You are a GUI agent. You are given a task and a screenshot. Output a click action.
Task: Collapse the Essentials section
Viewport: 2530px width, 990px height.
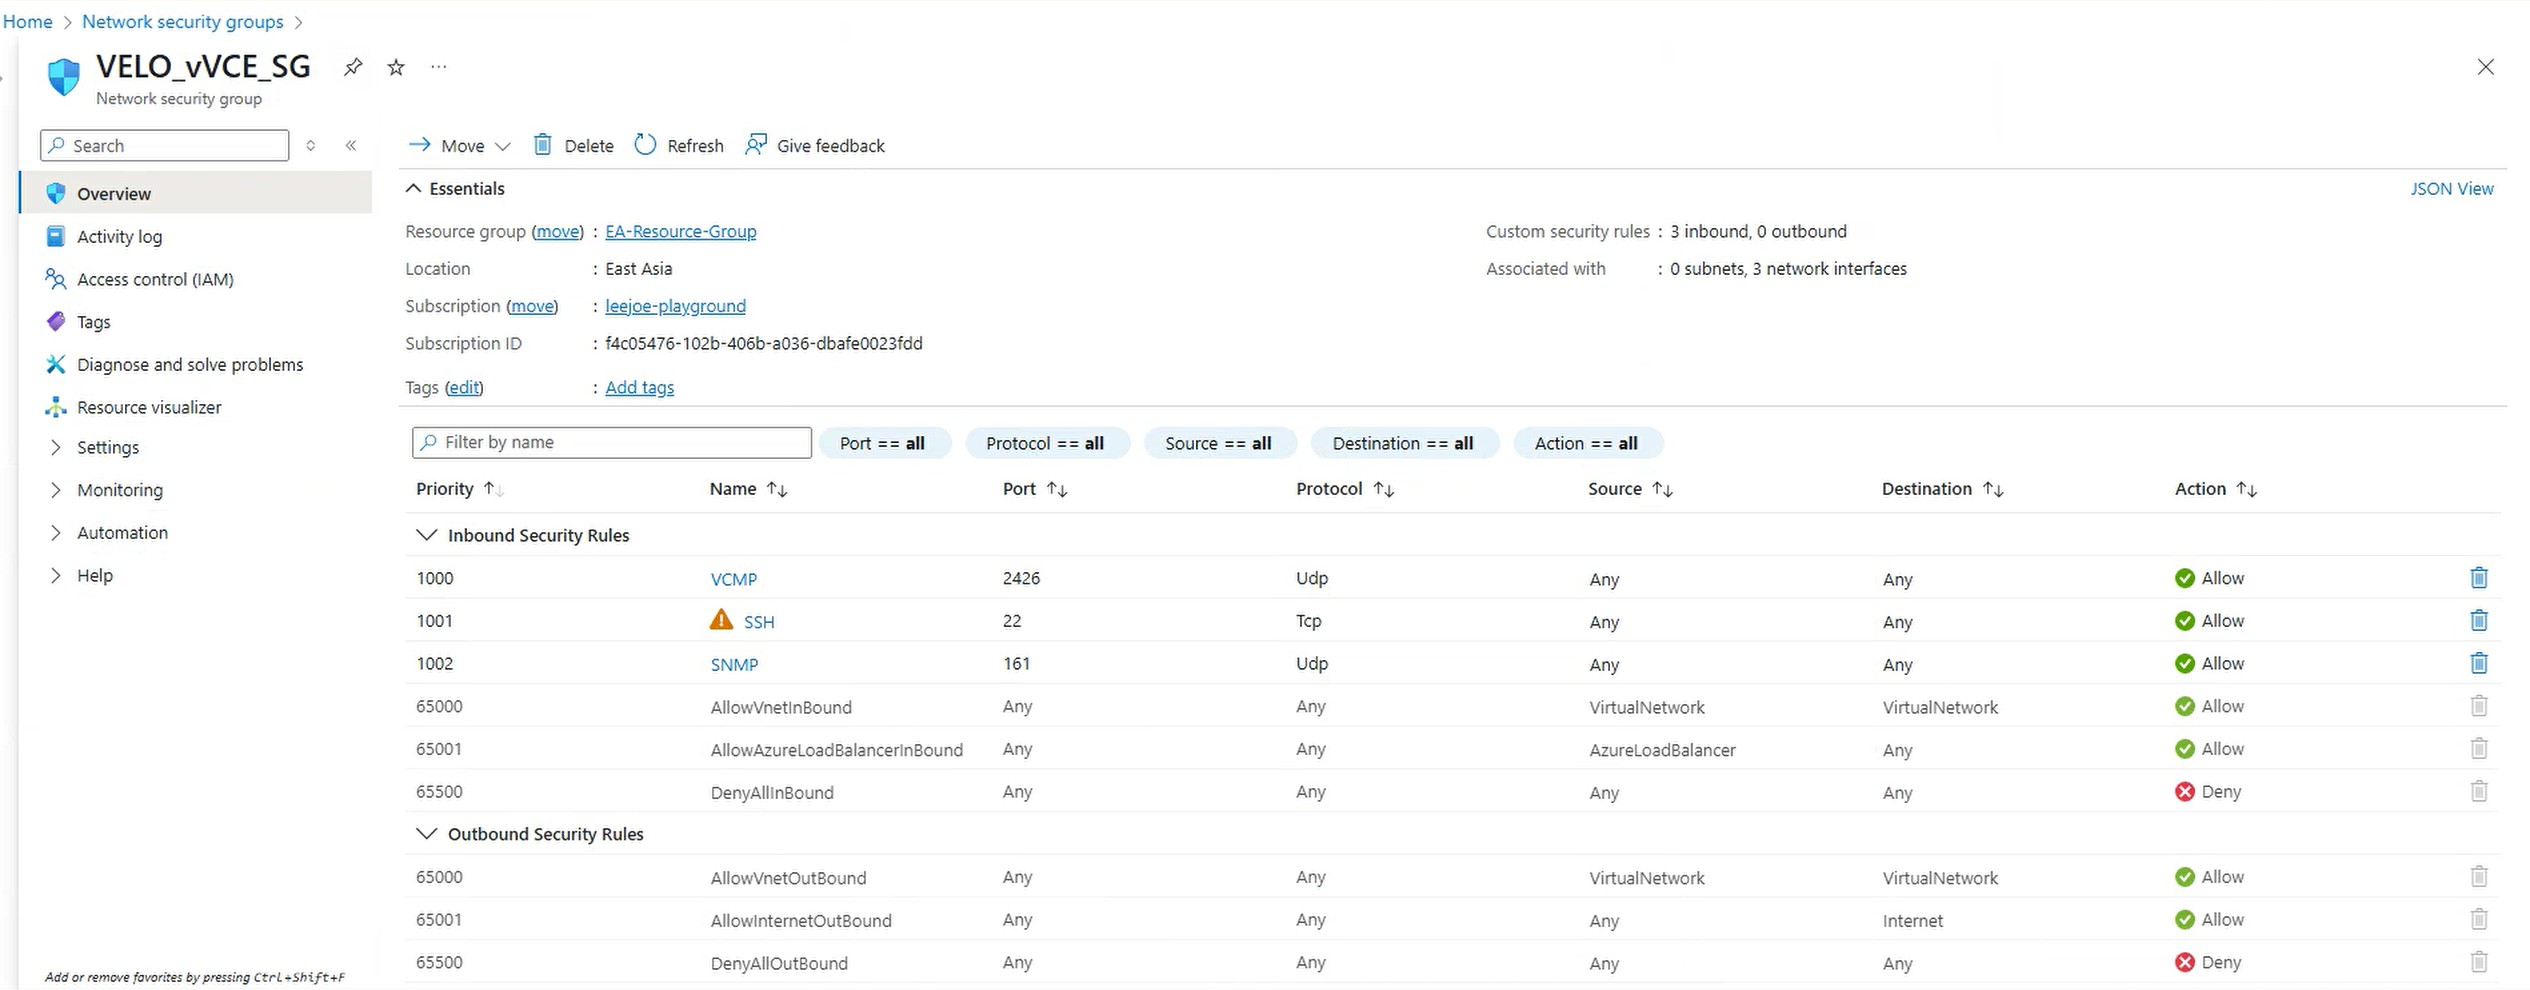(x=413, y=189)
